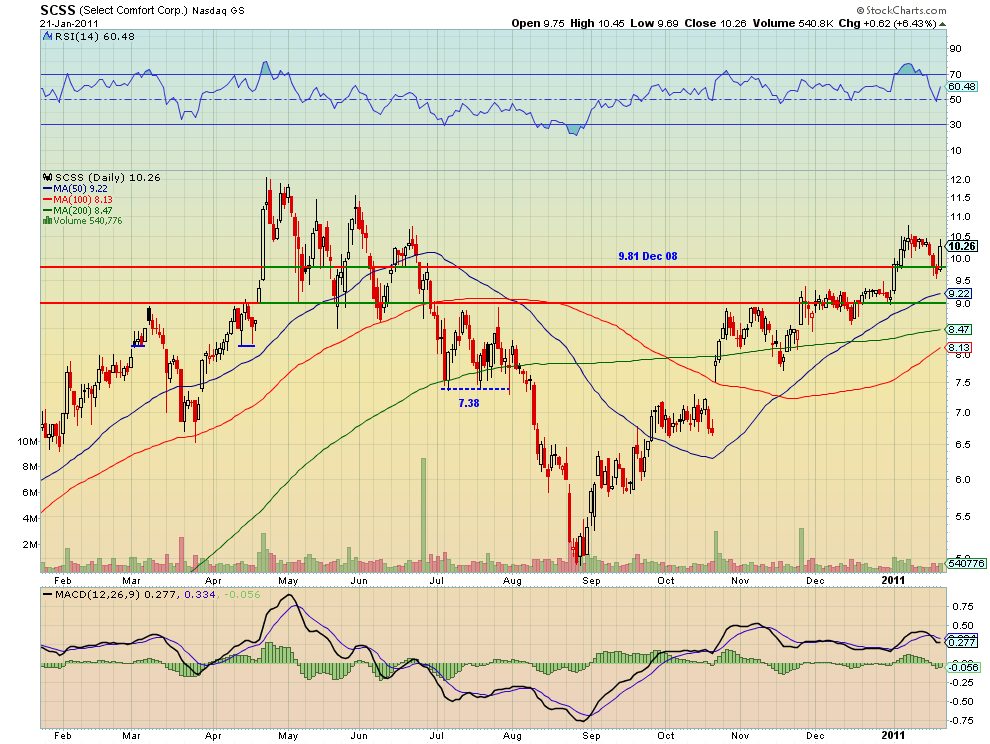Click the volume bars legend icon
This screenshot has height=744, width=990.
tap(47, 221)
